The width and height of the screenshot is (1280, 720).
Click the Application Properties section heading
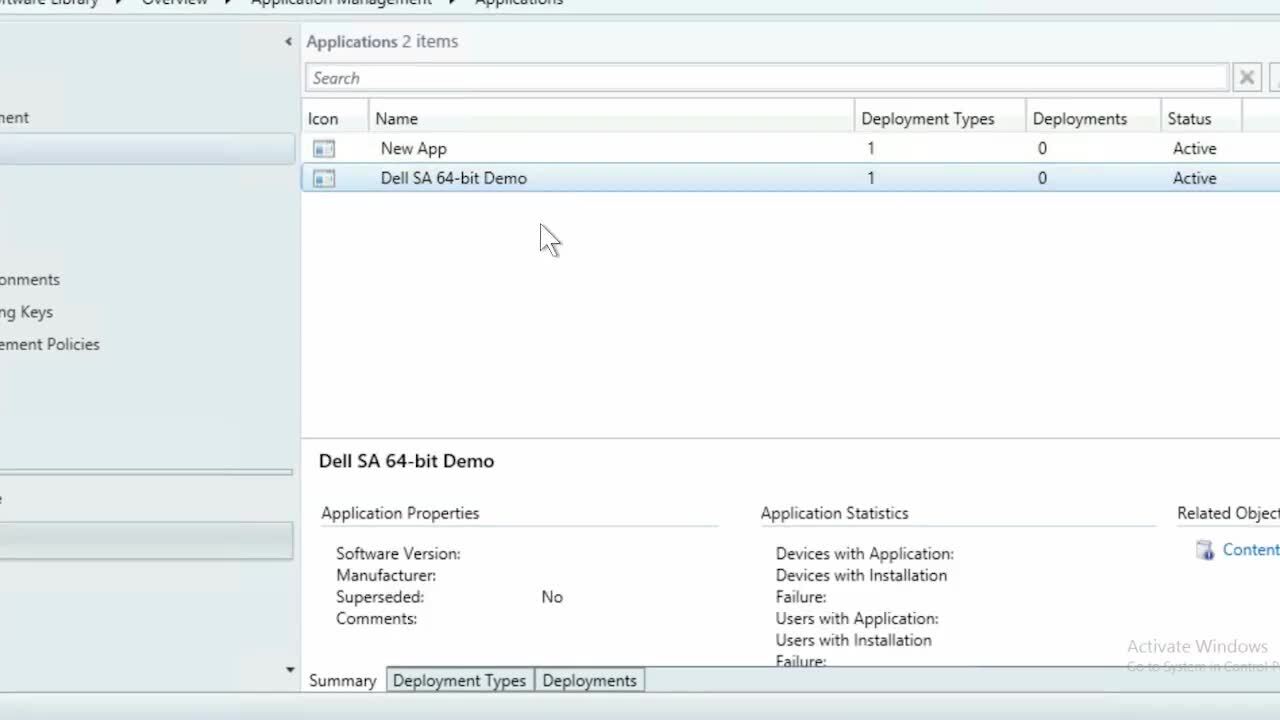click(x=400, y=513)
